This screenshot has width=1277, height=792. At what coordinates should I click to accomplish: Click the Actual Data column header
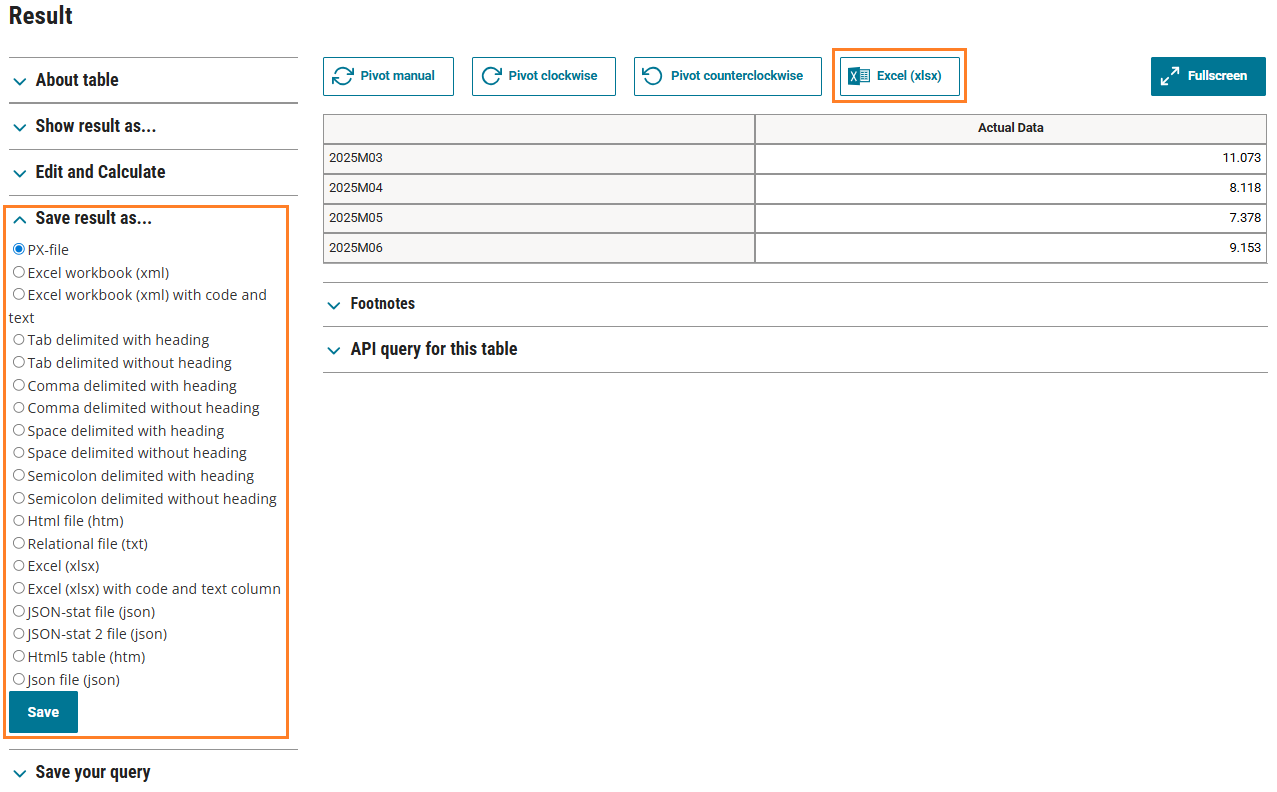[x=1010, y=128]
